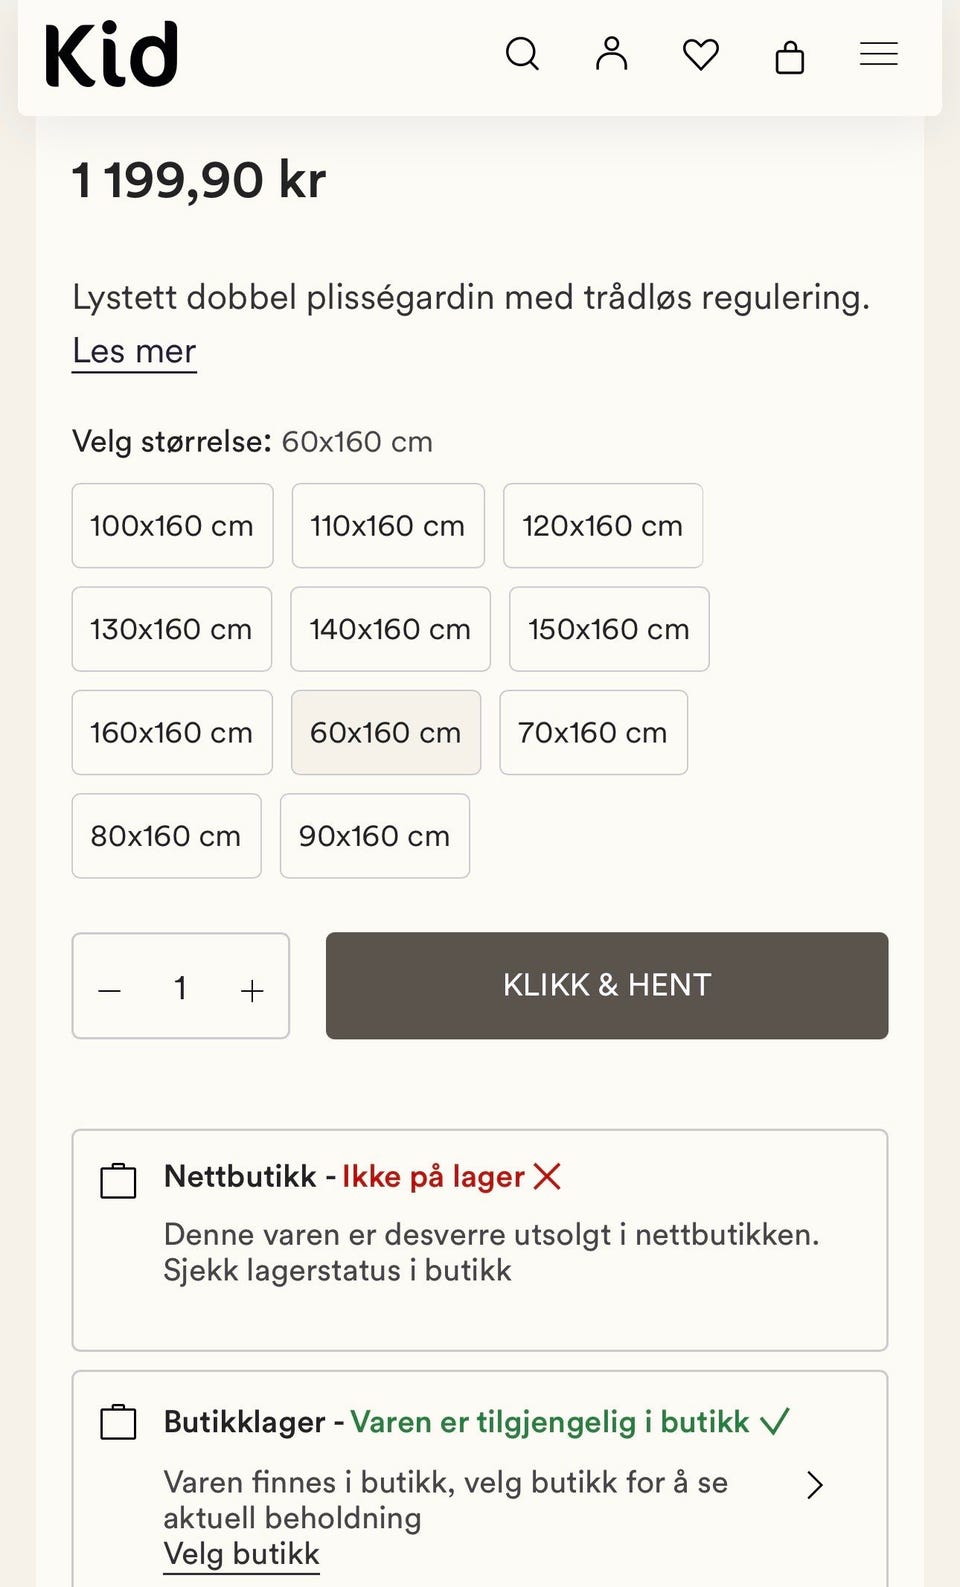
Task: Select the highlighted 60x160 cm size
Action: click(386, 733)
